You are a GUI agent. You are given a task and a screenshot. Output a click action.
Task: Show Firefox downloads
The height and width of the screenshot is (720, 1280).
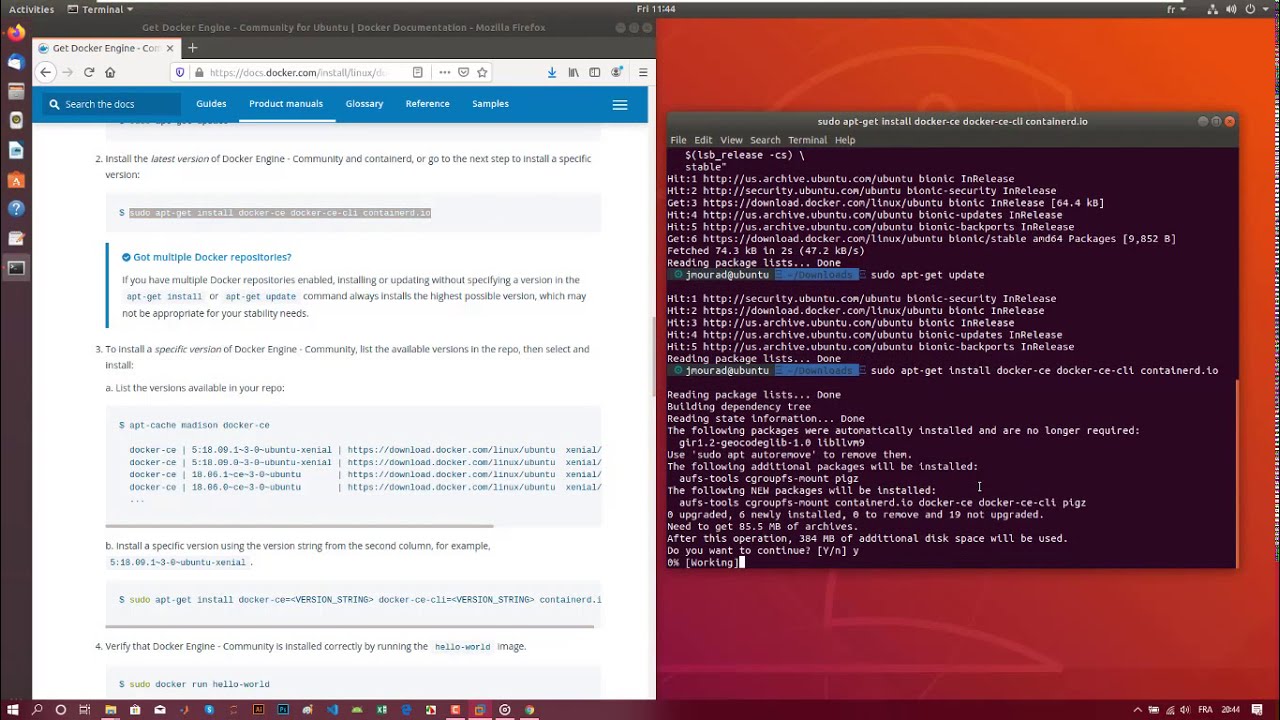552,72
